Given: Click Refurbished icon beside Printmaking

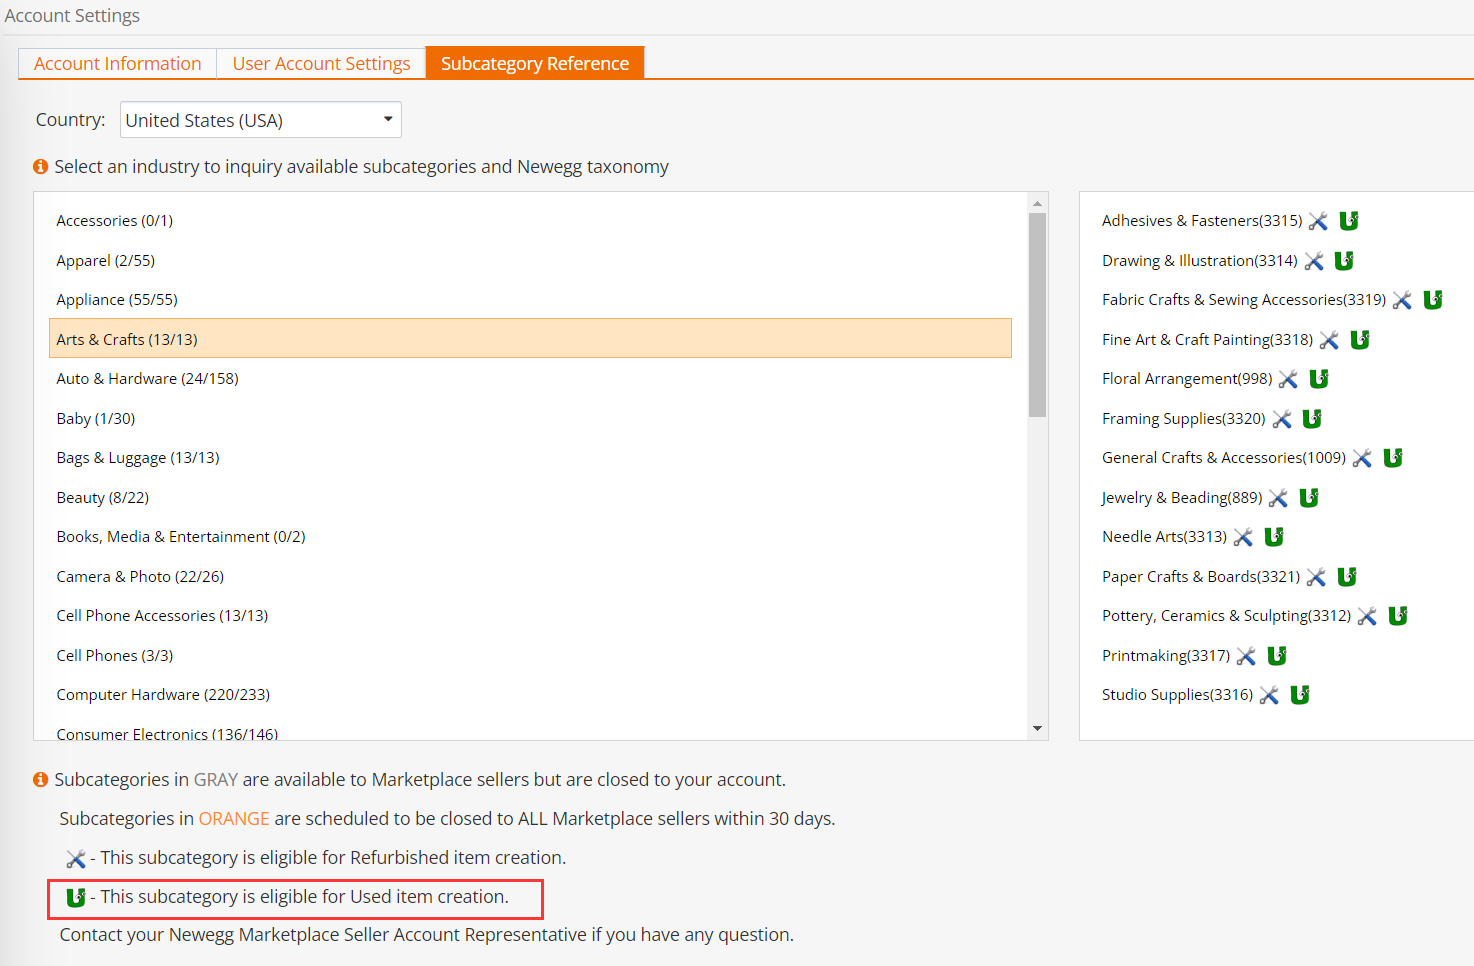Looking at the screenshot, I should pos(1246,656).
